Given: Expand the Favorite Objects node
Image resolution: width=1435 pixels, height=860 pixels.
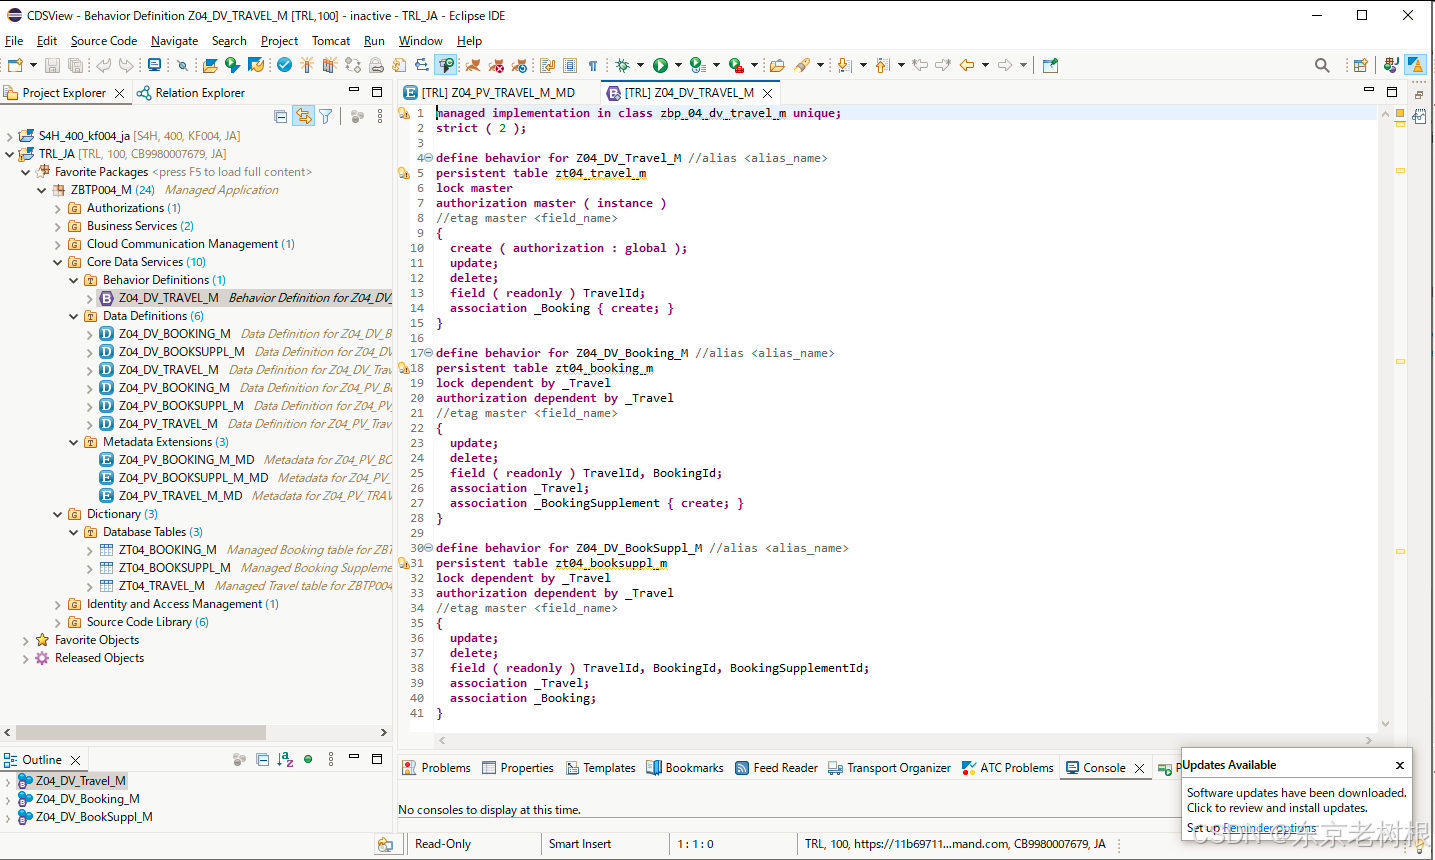Looking at the screenshot, I should coord(25,639).
